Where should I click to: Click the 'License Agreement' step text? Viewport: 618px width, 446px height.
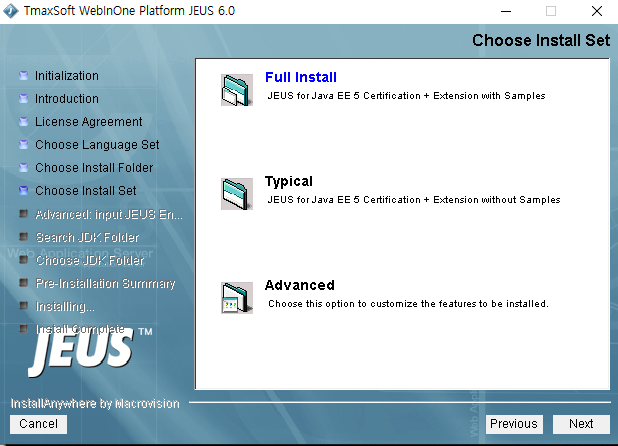coord(89,122)
